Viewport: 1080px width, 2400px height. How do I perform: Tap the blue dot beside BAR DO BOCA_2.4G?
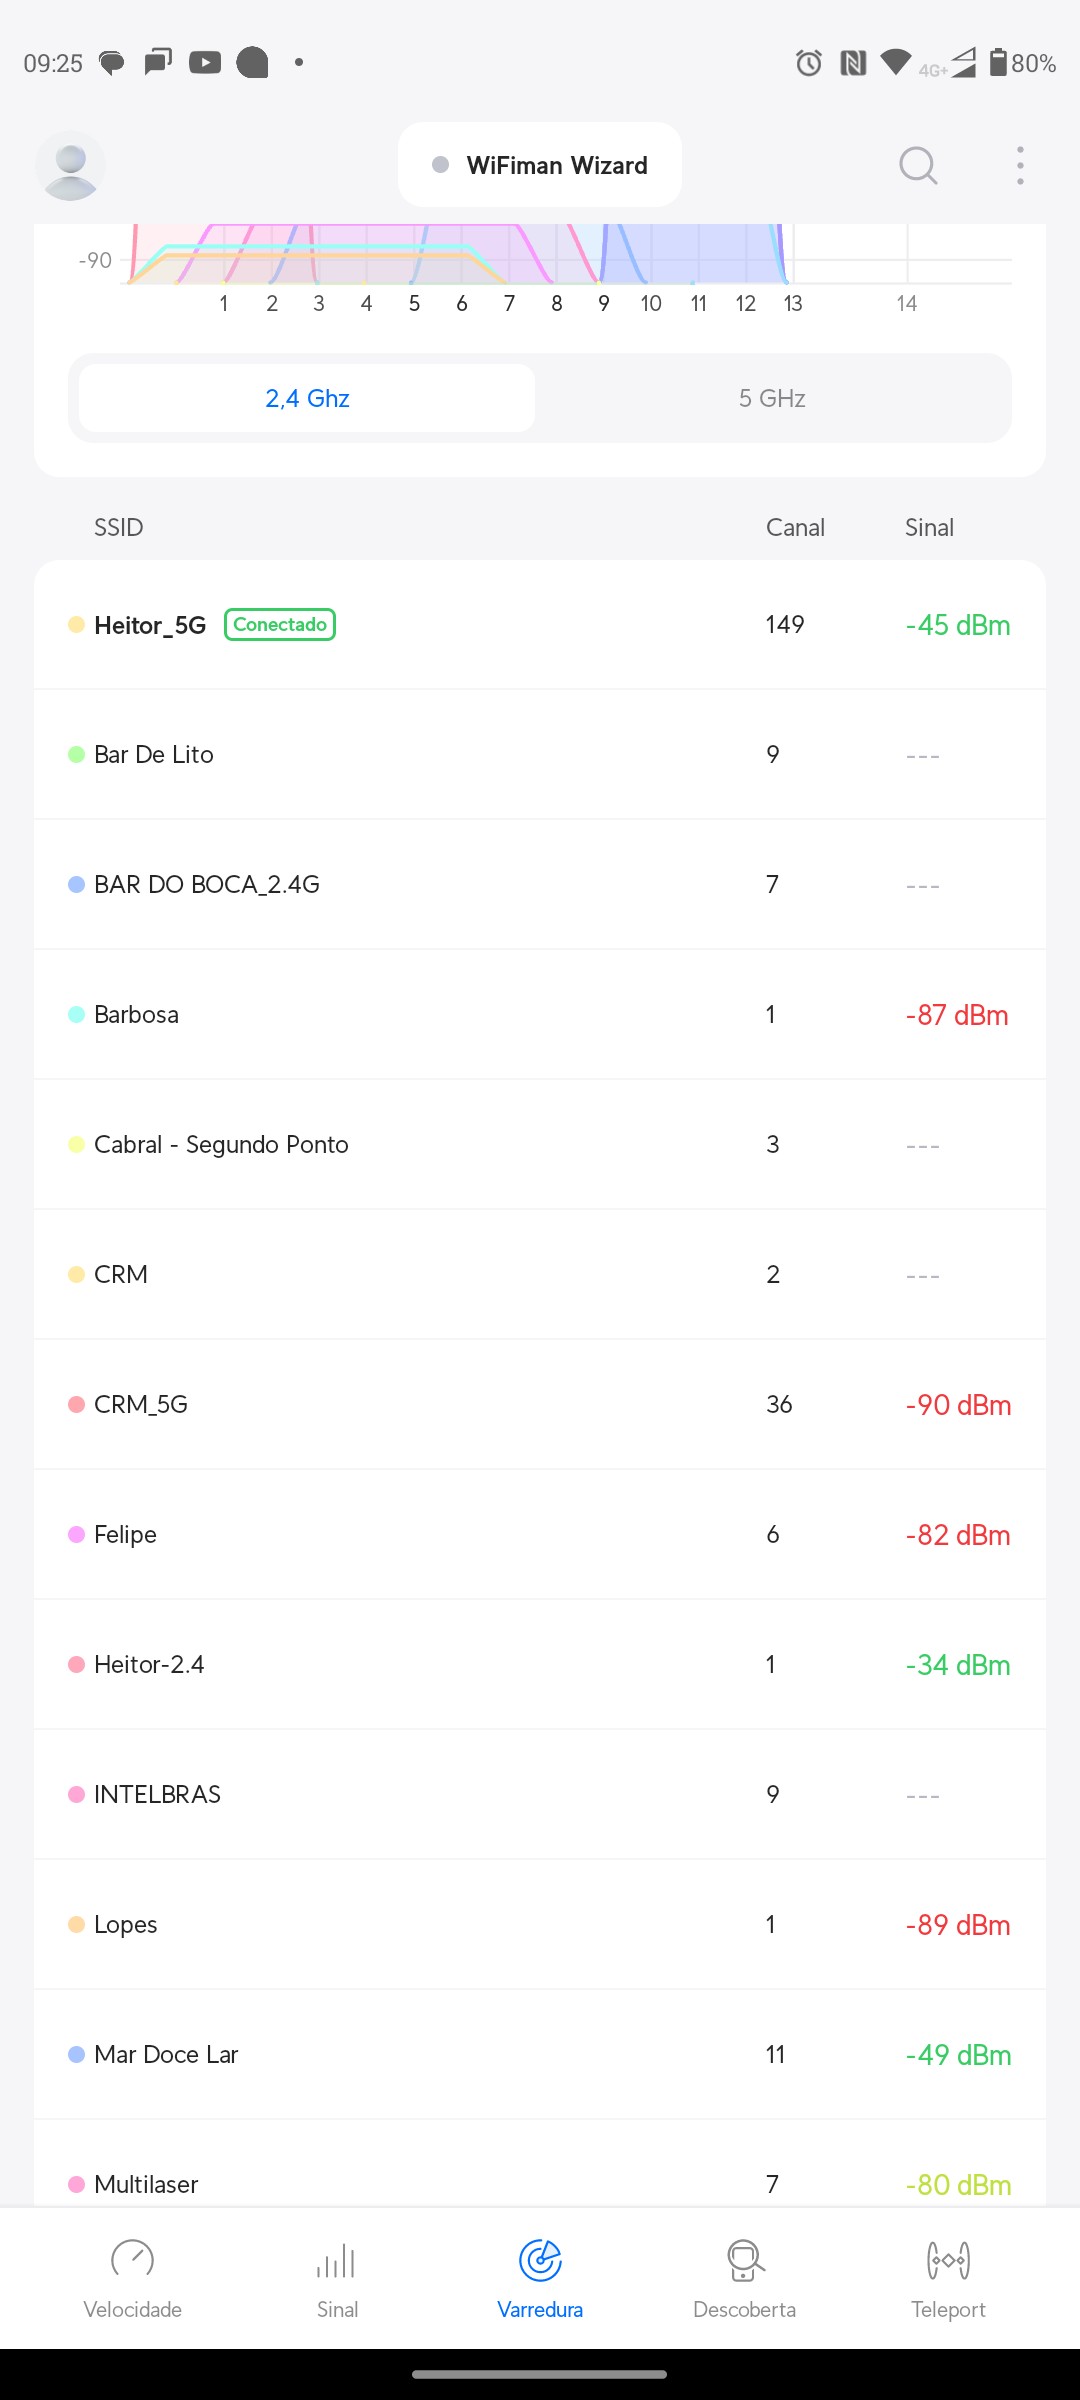coord(76,885)
